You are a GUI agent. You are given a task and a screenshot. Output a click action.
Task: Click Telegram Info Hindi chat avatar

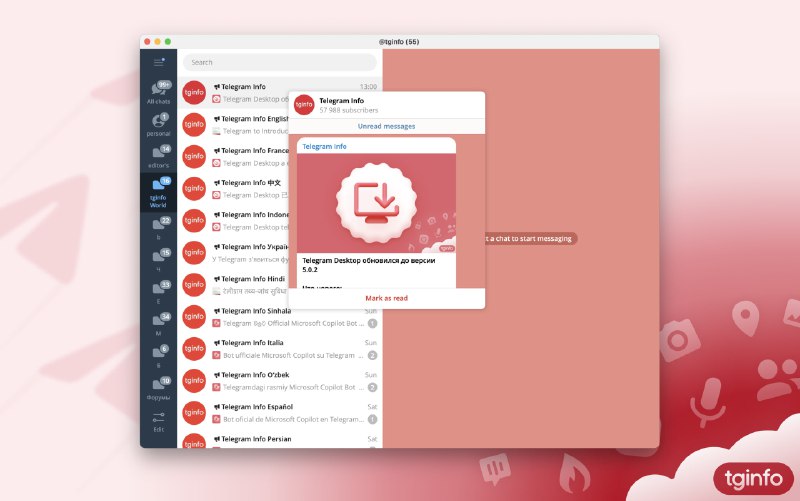pyautogui.click(x=194, y=285)
